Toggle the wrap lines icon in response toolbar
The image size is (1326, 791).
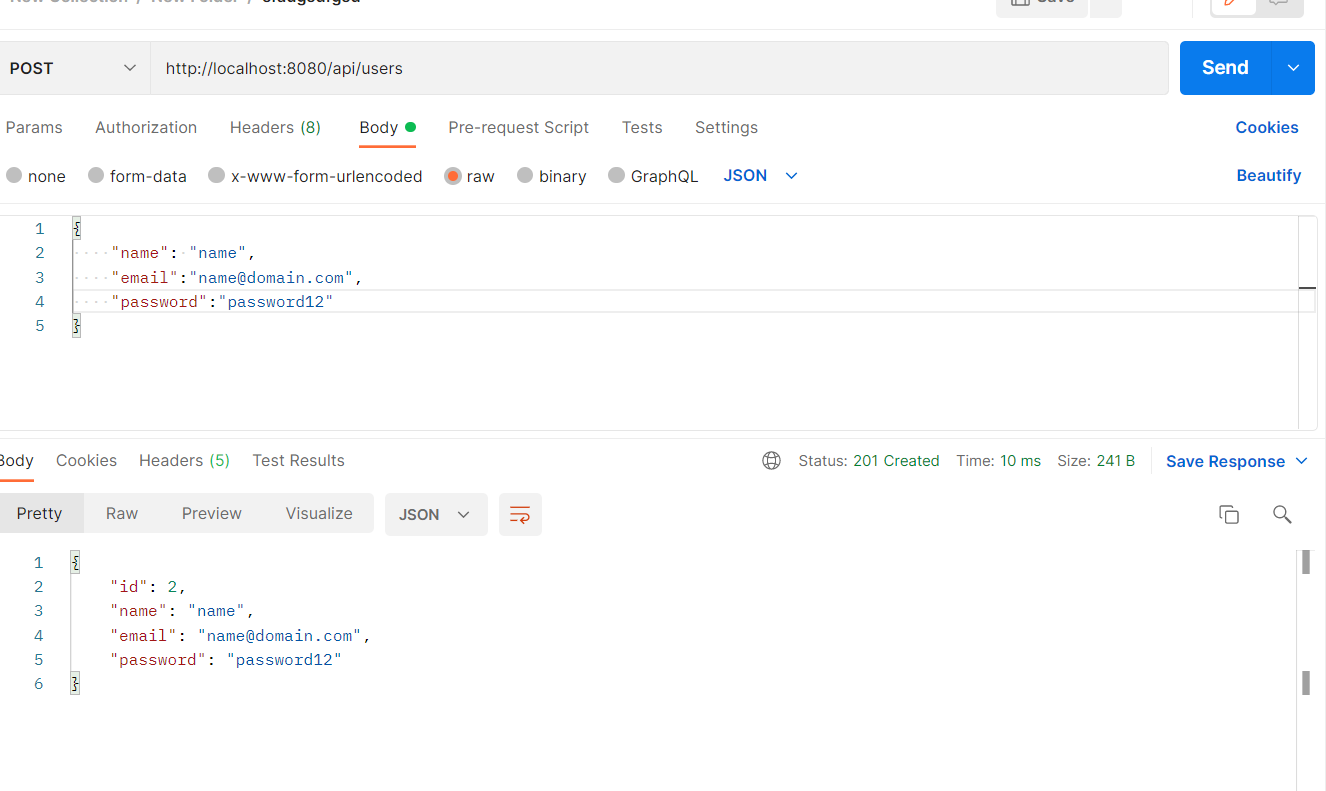pyautogui.click(x=520, y=514)
